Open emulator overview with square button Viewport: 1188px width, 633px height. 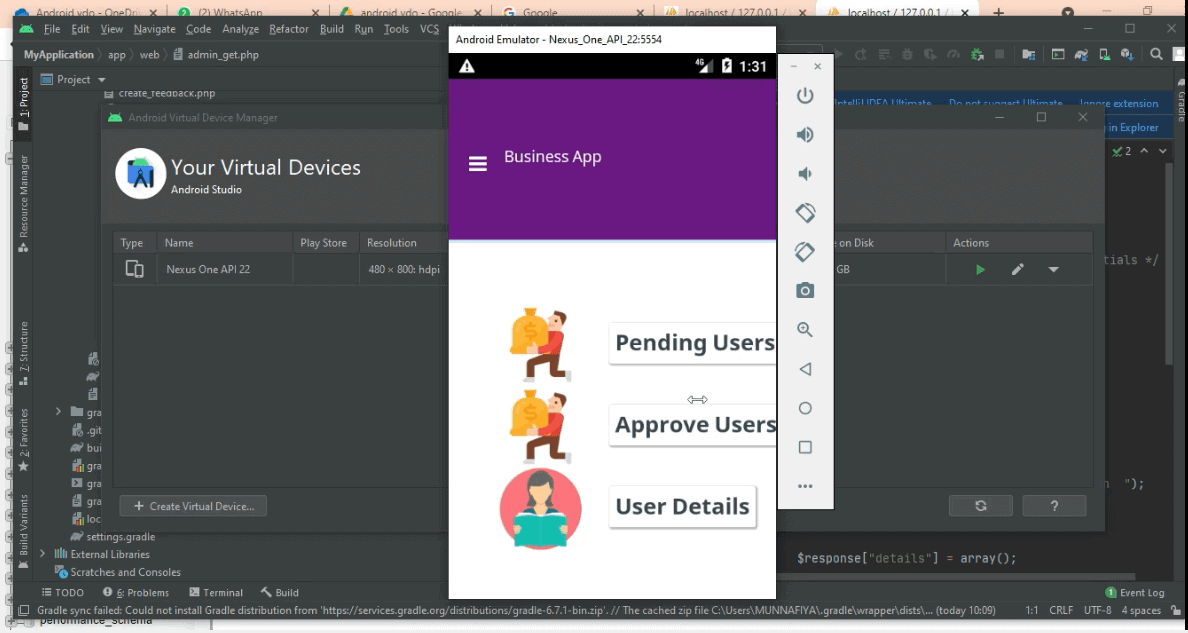click(805, 447)
